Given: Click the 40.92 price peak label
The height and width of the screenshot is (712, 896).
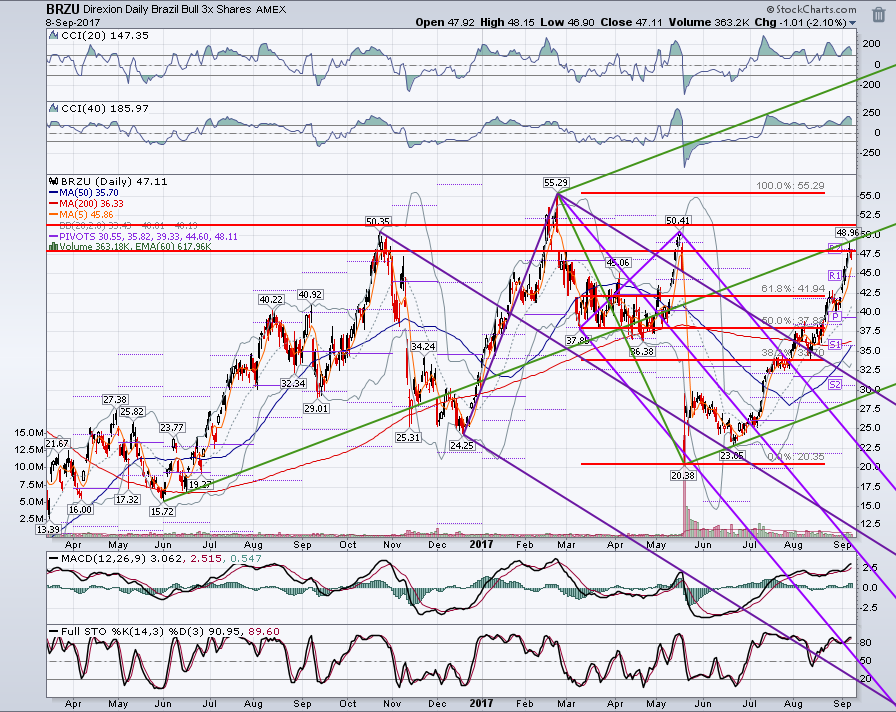Looking at the screenshot, I should 310,295.
